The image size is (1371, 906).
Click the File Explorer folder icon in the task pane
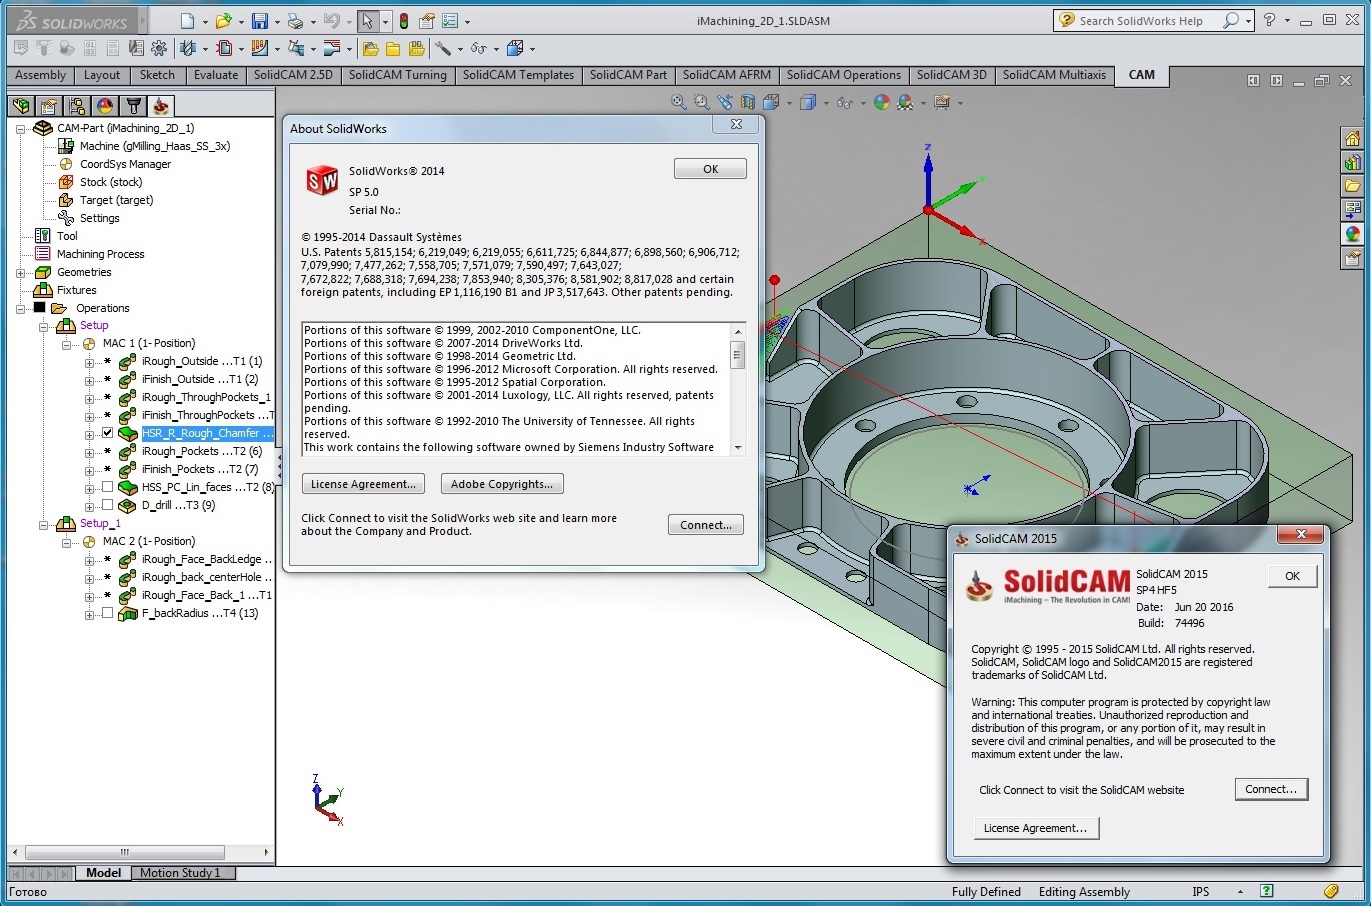[1352, 186]
